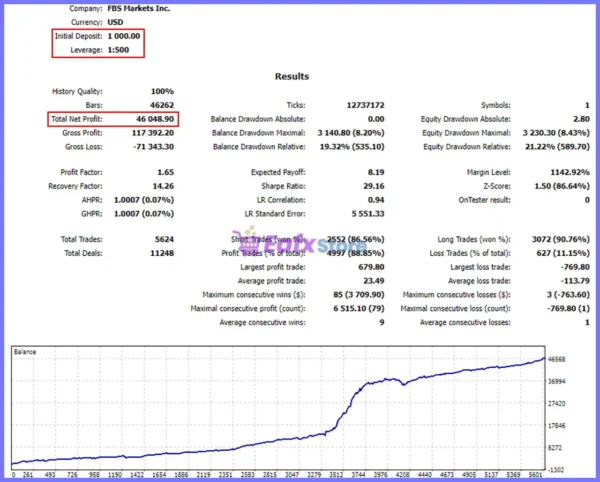Click the Average consecutive wins value 9
The width and height of the screenshot is (600, 482).
(382, 322)
